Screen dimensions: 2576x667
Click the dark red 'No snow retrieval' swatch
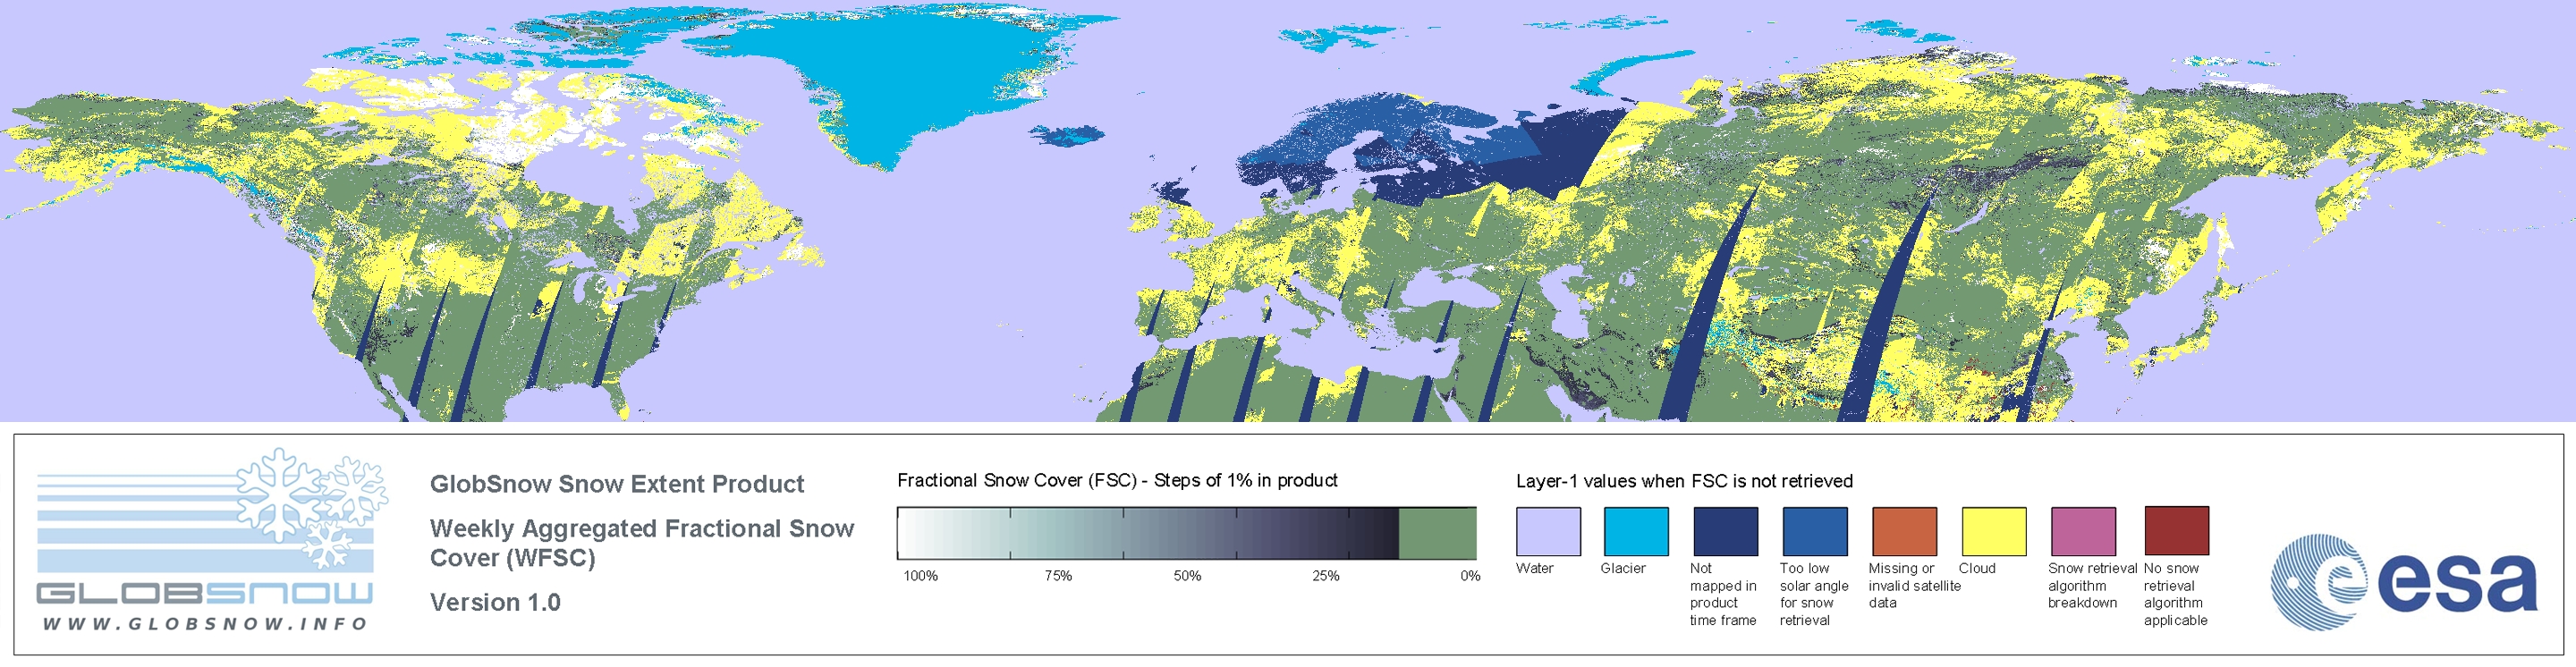pos(2177,530)
